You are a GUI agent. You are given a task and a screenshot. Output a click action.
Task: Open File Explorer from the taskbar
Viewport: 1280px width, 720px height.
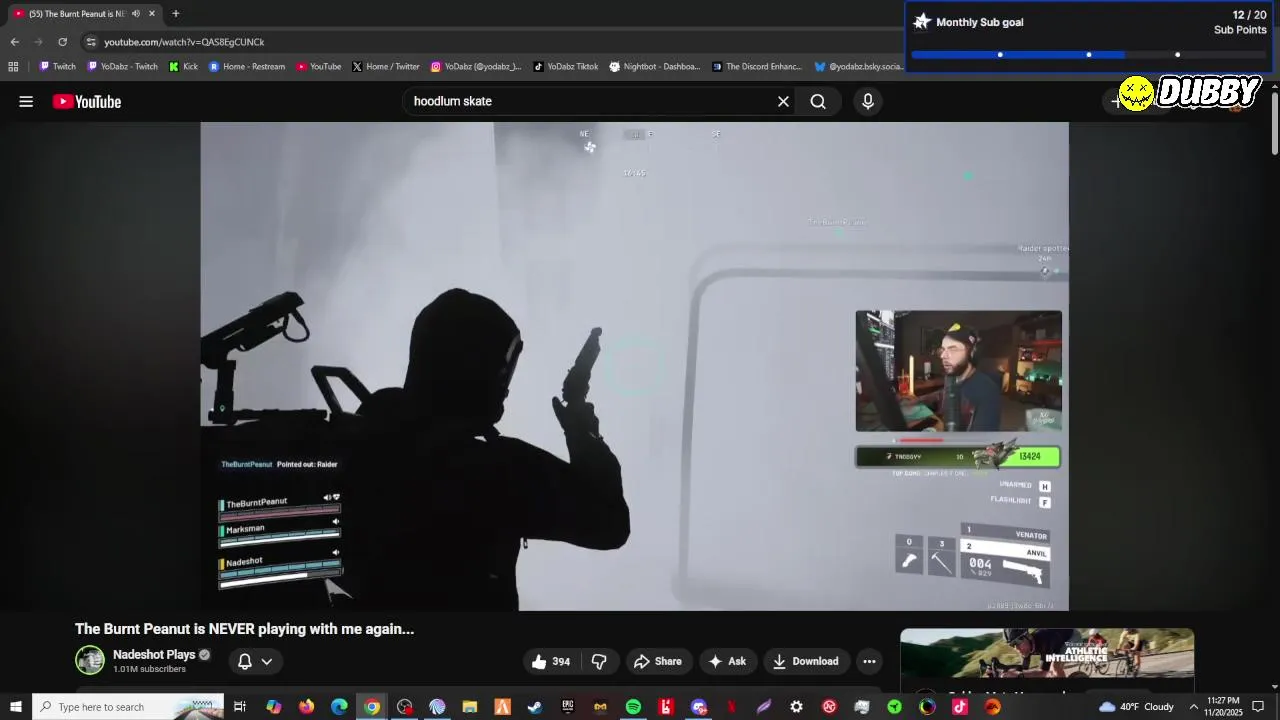(470, 707)
